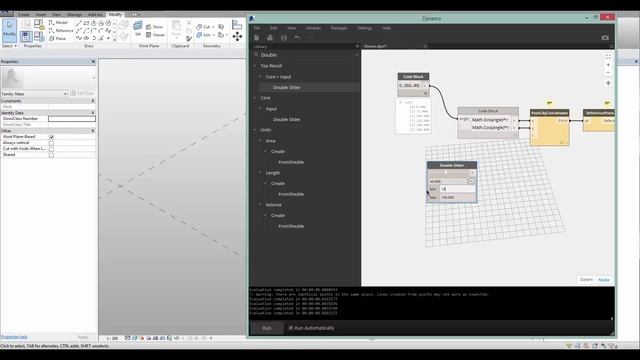Select the Move tool in Revit ribbon

click(237, 37)
